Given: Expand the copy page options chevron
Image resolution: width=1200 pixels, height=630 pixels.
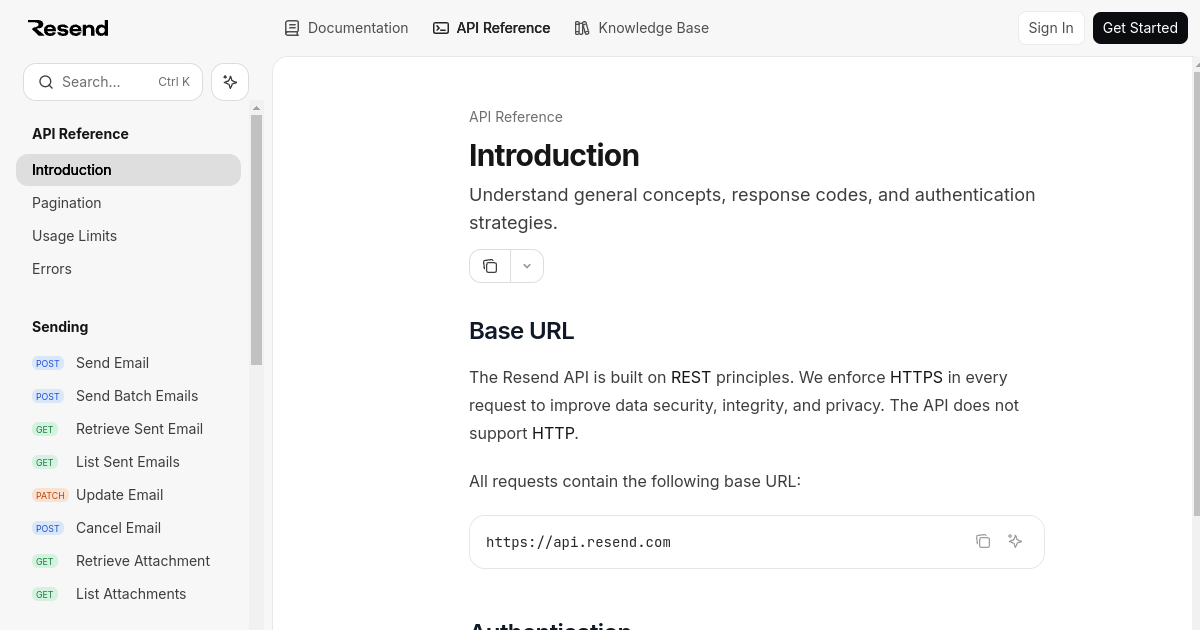Looking at the screenshot, I should (527, 266).
